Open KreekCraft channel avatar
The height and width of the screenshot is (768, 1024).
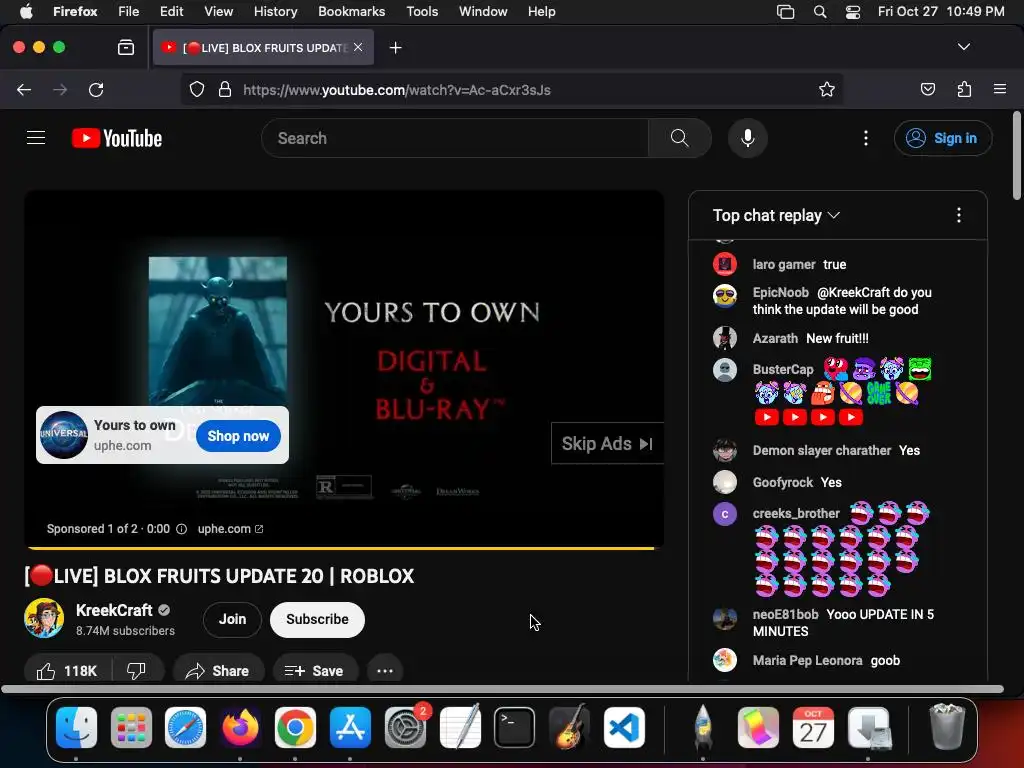point(44,618)
